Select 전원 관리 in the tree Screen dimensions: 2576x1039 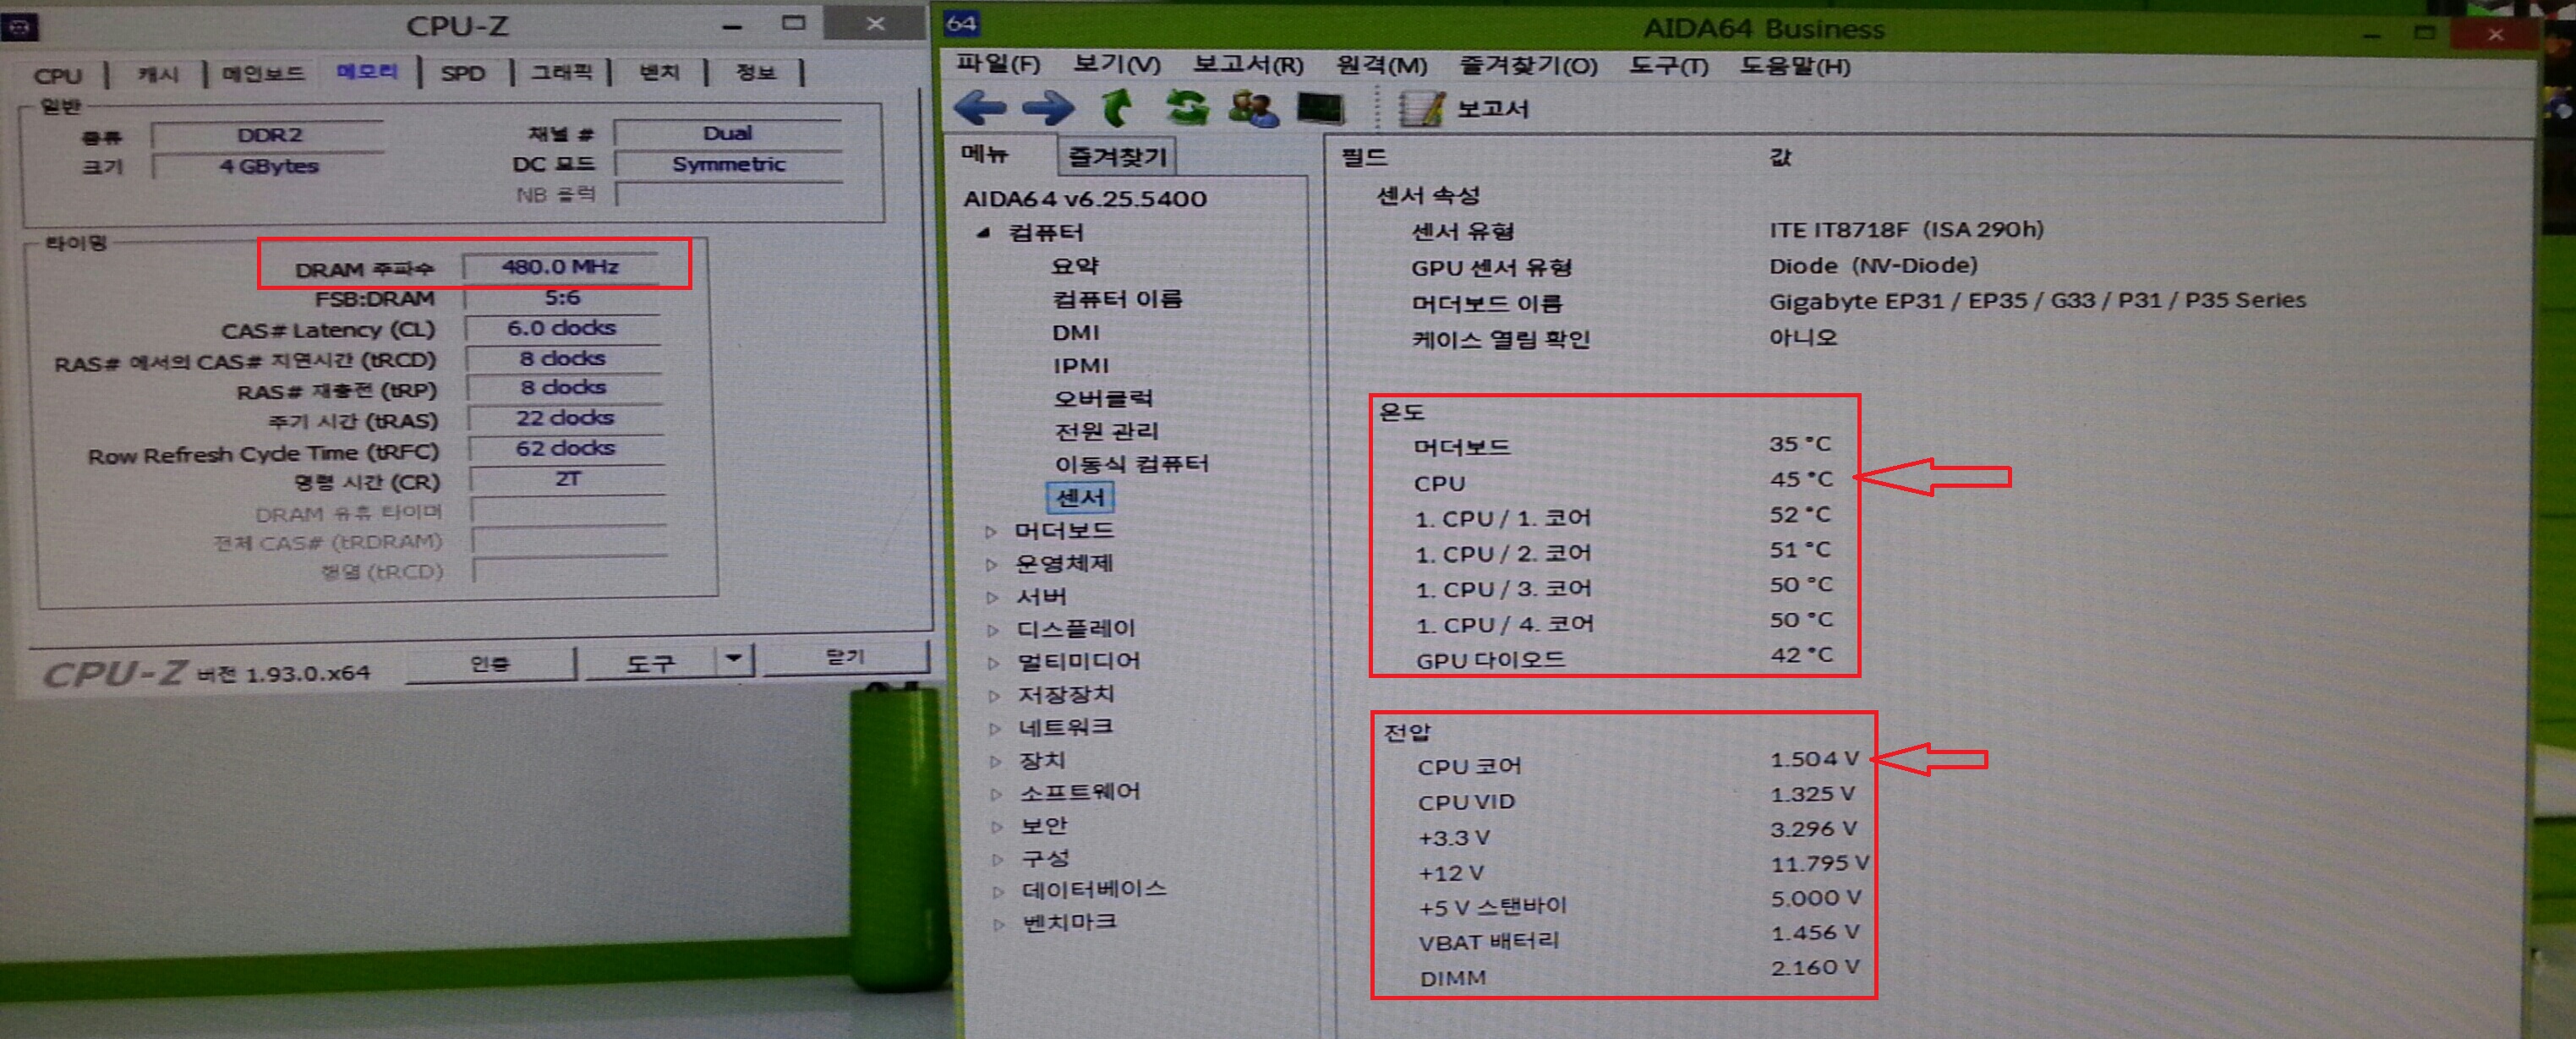pos(1106,431)
